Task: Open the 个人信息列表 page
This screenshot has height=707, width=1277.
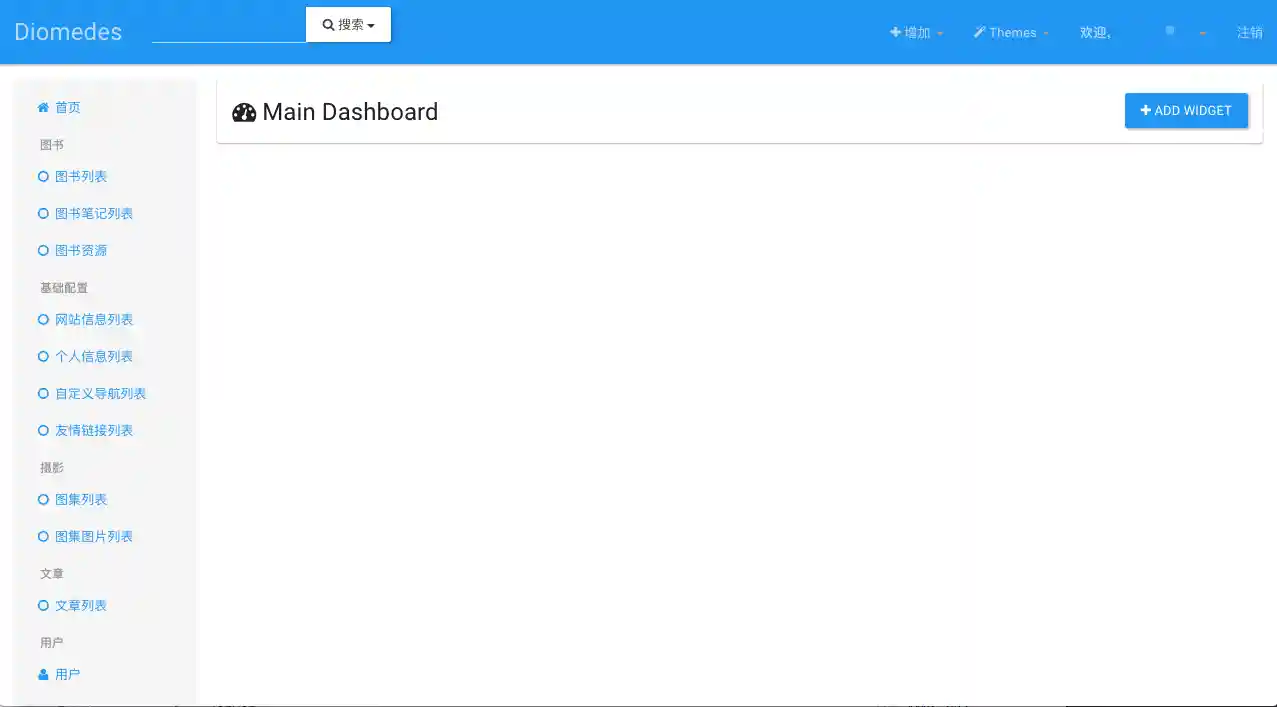Action: coord(94,356)
